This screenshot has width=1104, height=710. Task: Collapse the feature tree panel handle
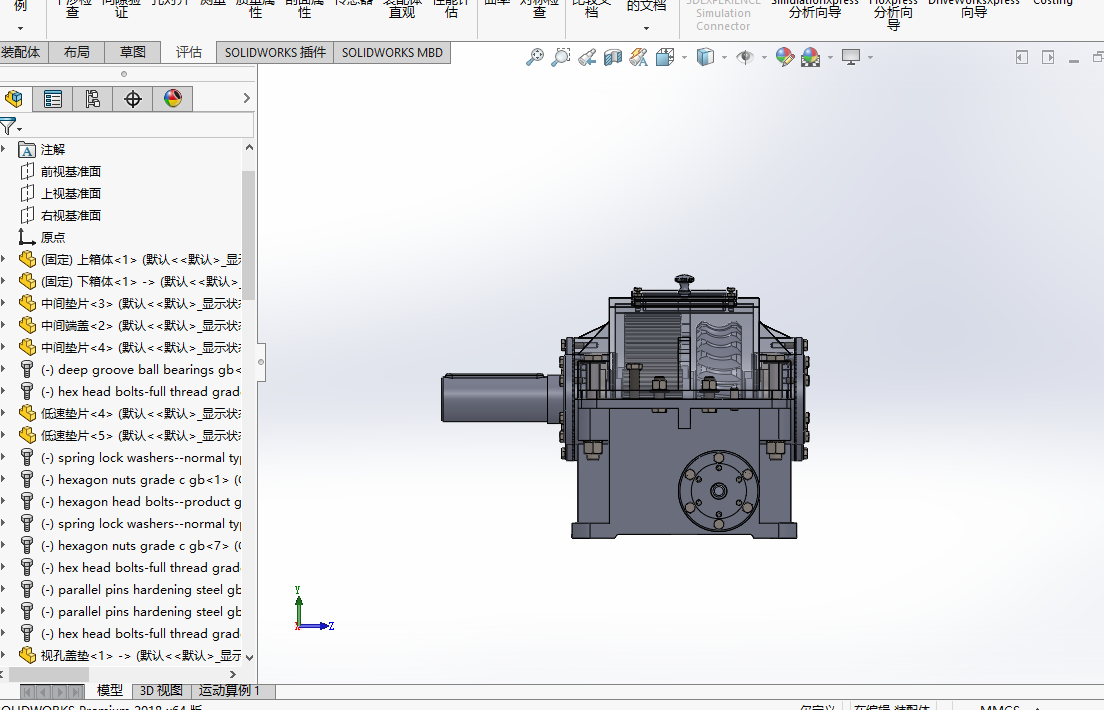click(261, 362)
